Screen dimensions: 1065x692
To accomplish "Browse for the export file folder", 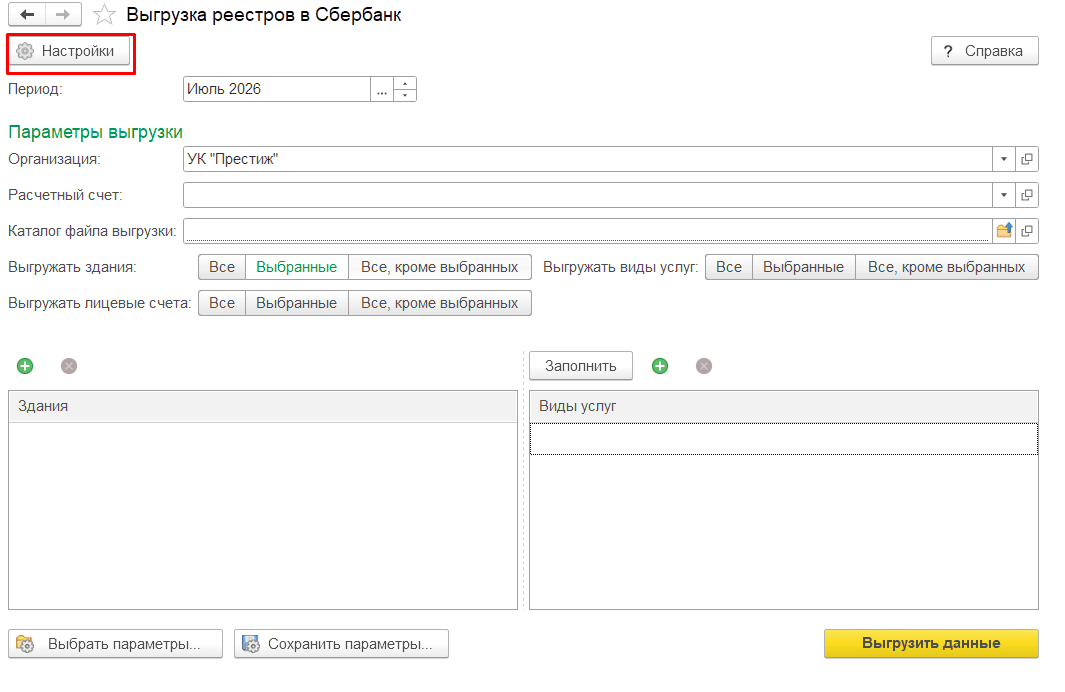I will click(x=1004, y=231).
